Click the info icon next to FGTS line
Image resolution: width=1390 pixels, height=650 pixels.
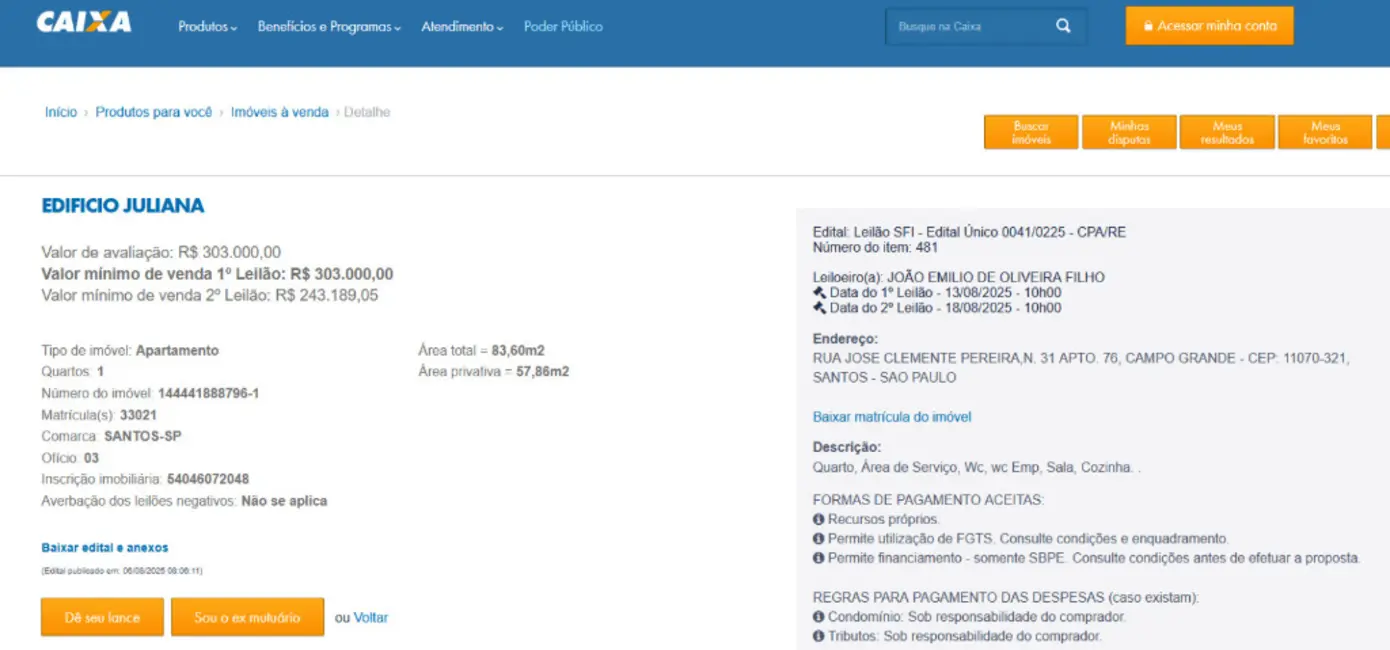tap(818, 538)
